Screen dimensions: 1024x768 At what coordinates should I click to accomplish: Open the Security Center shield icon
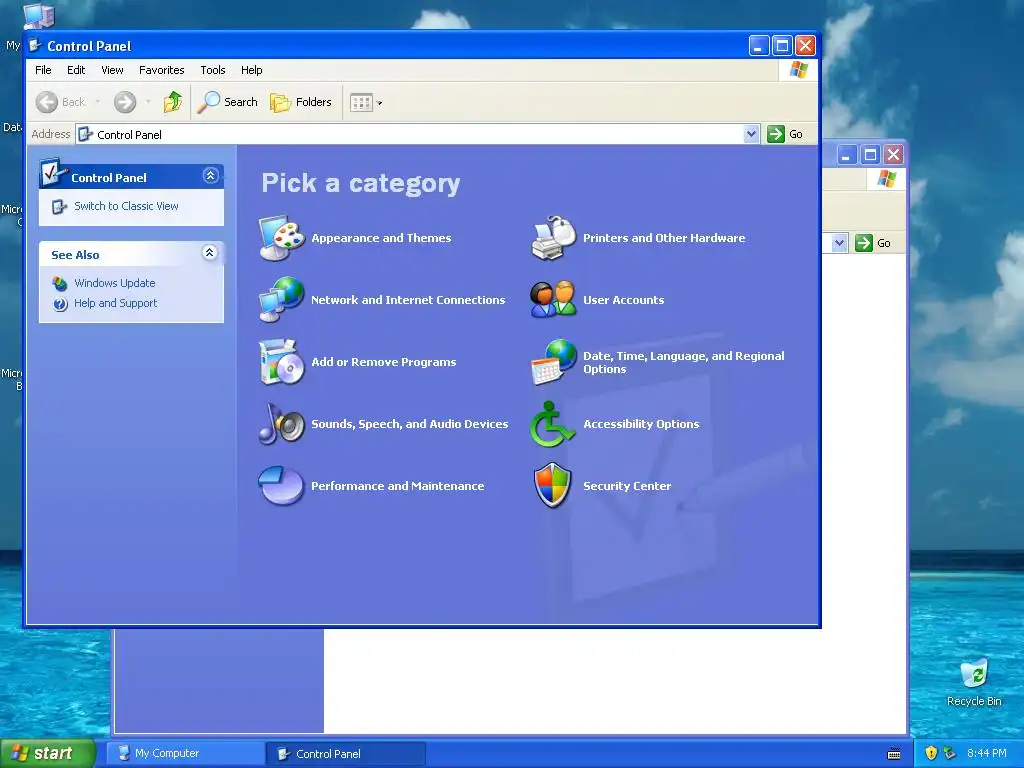tap(554, 485)
